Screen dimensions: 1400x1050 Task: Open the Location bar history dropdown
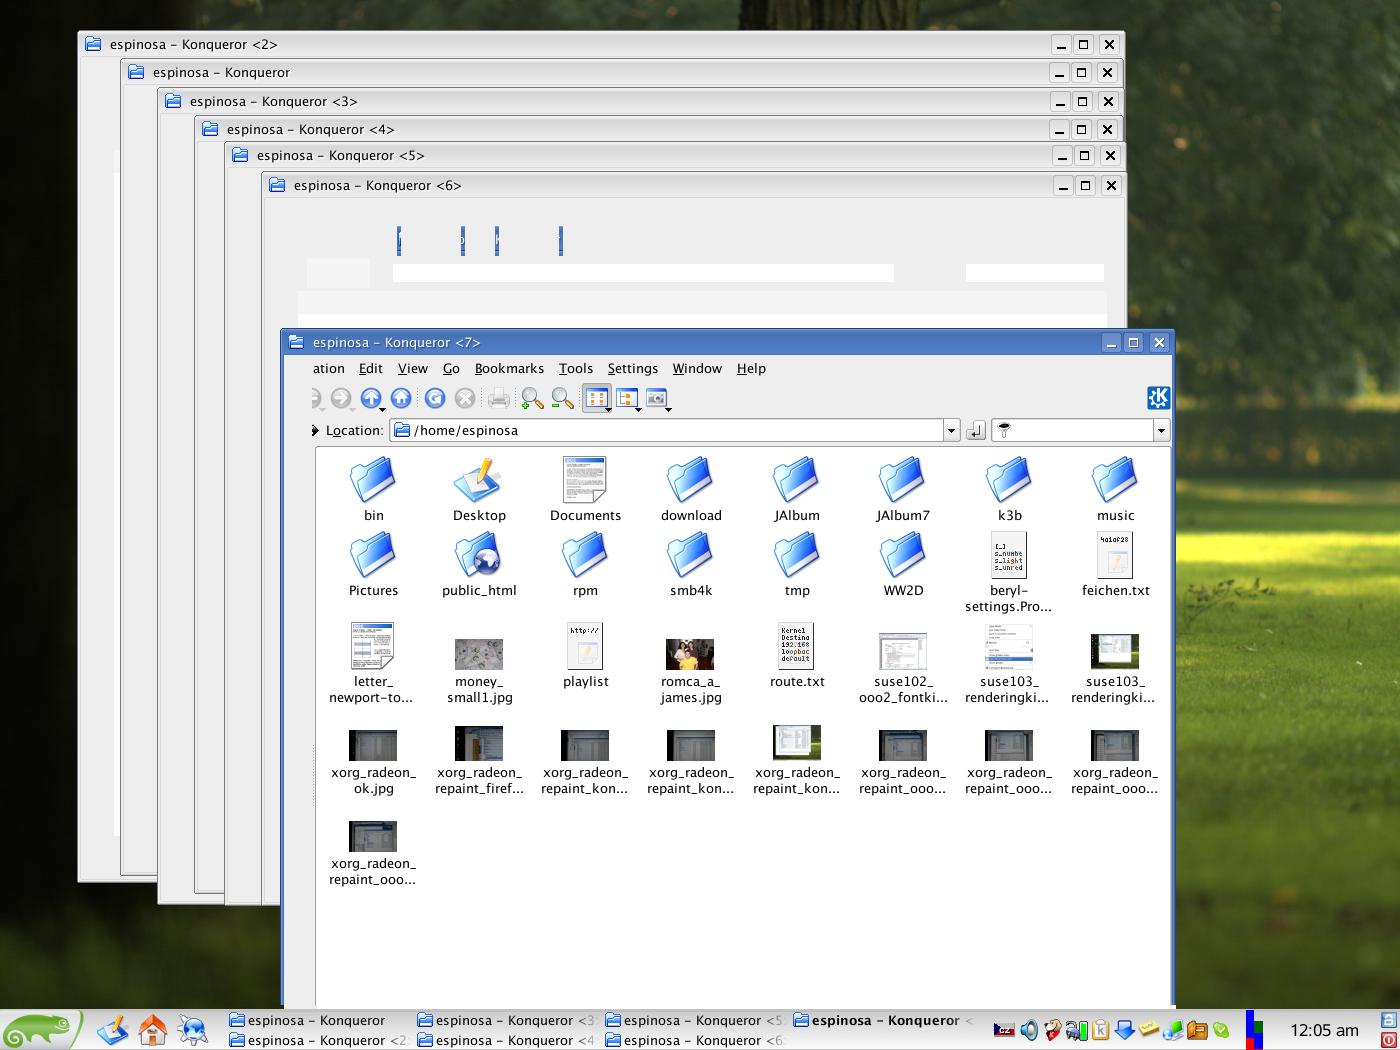(x=951, y=430)
